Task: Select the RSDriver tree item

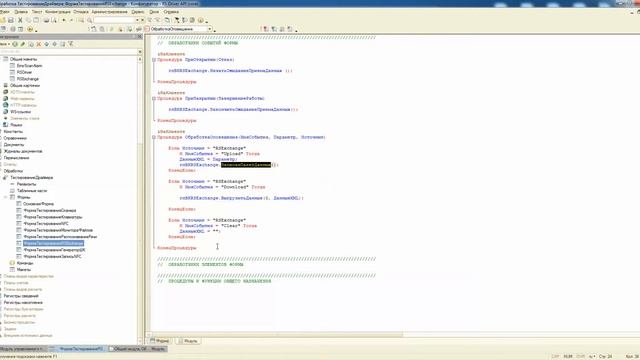Action: (x=24, y=72)
